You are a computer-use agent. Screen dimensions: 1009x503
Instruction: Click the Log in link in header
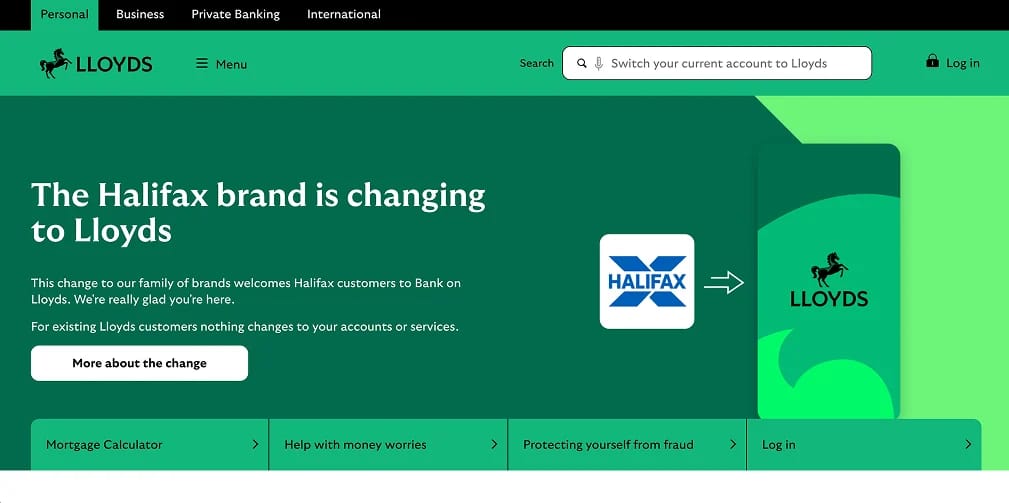963,63
